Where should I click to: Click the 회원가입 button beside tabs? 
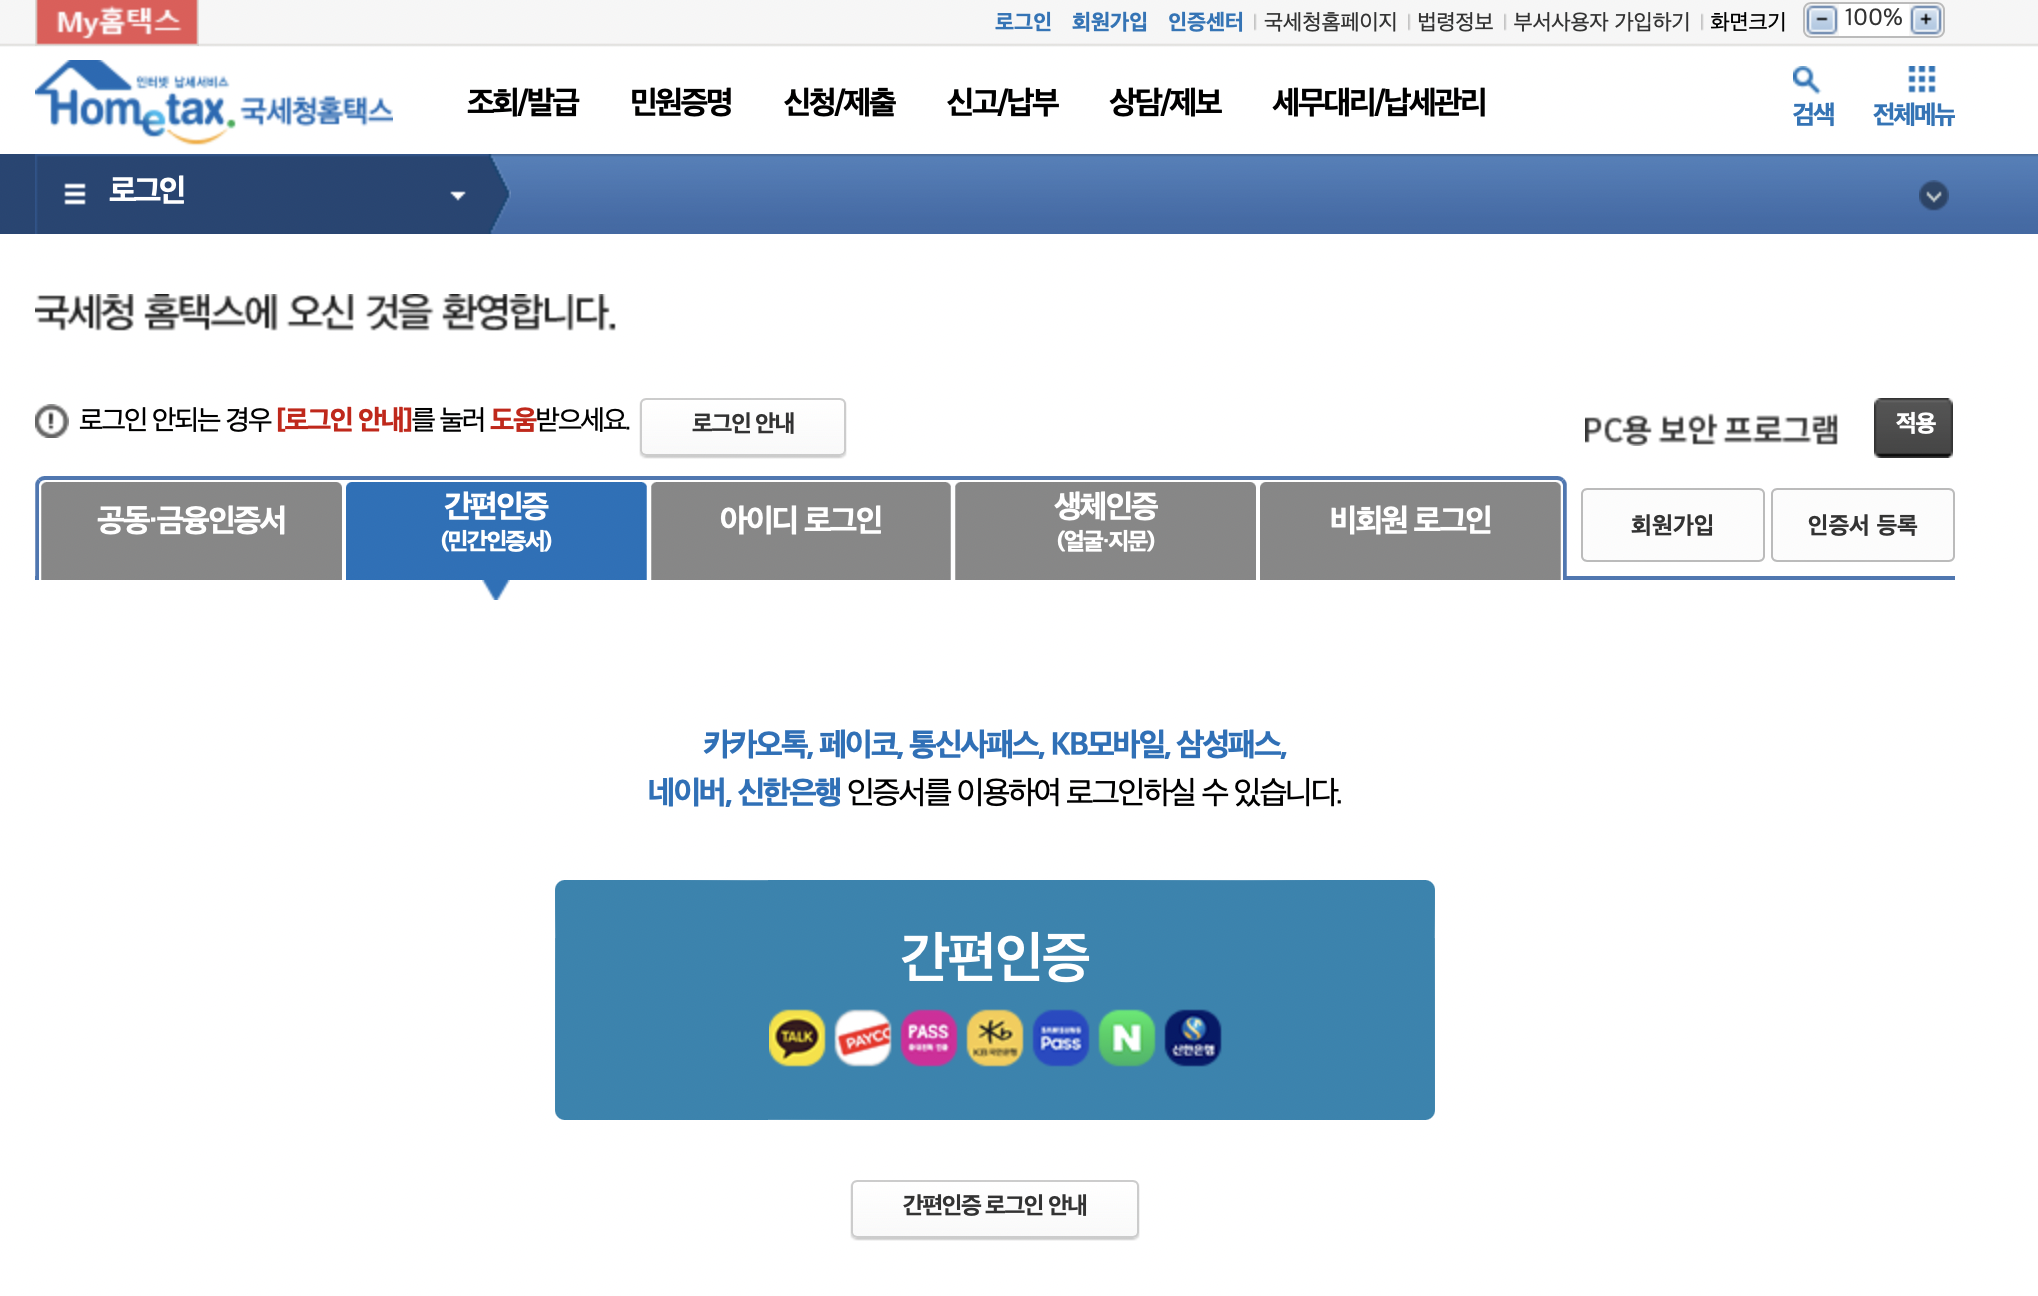point(1672,525)
